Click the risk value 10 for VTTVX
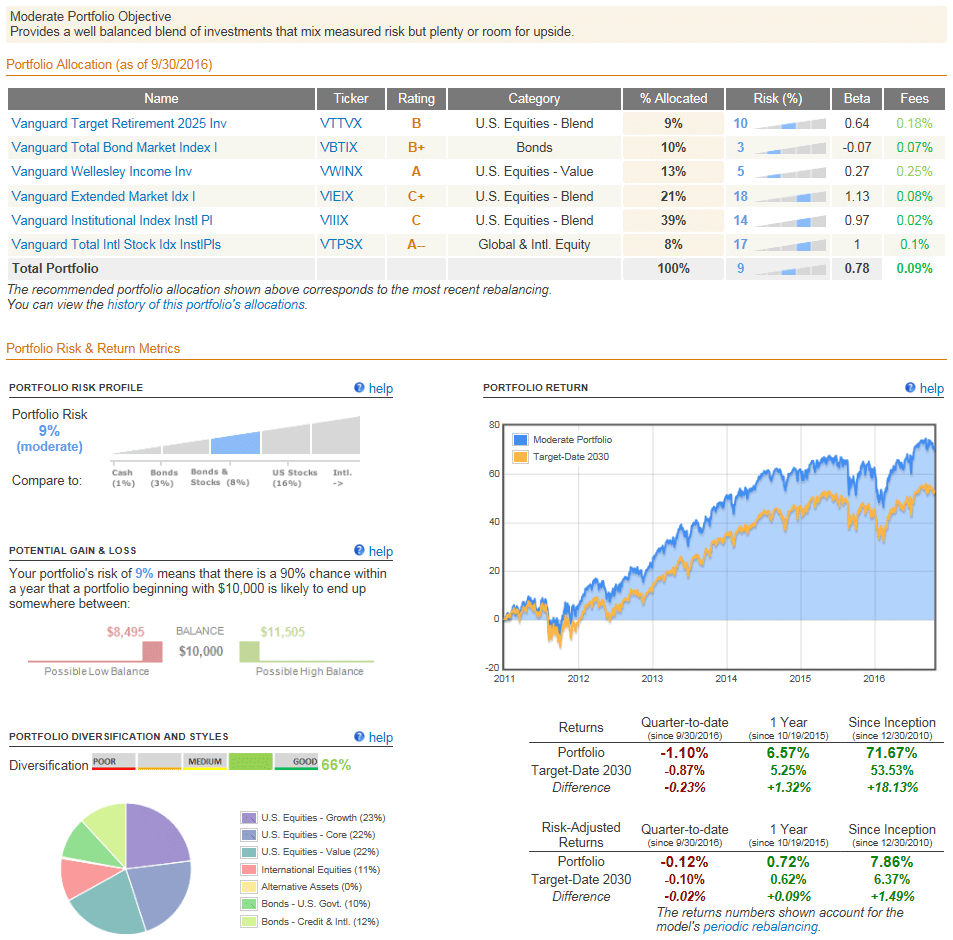Viewport: 953px width, 940px height. [x=740, y=123]
